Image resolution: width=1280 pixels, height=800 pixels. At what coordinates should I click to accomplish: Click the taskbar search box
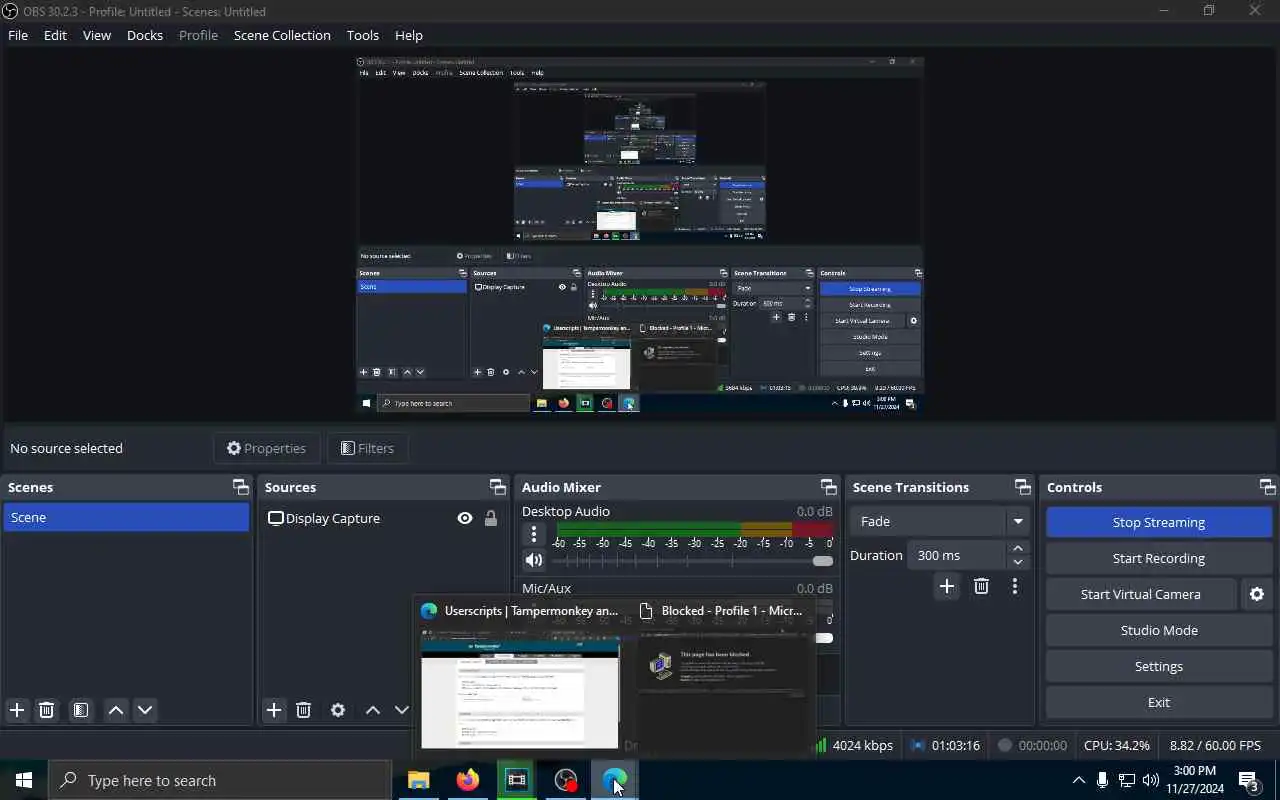220,780
